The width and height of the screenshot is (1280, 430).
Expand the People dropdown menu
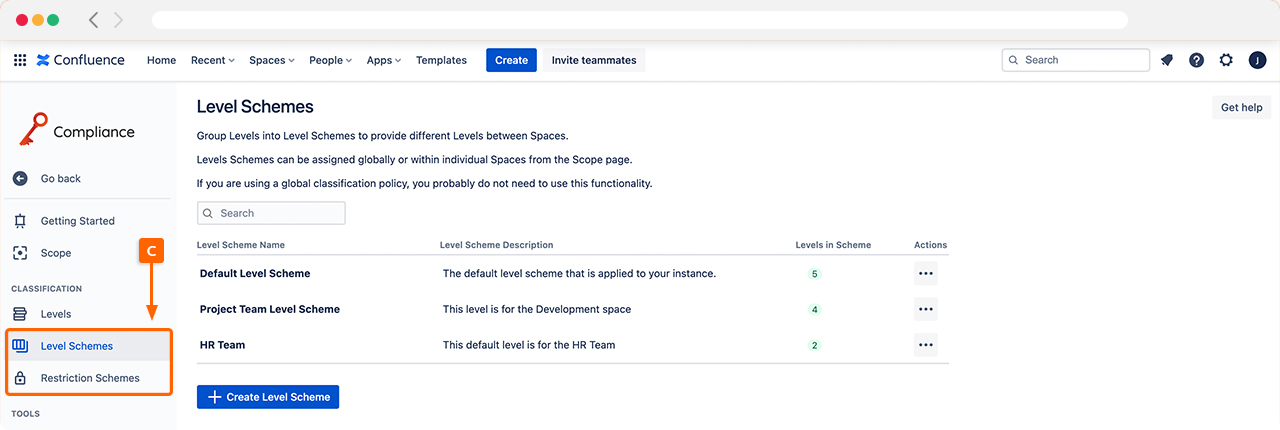click(x=330, y=60)
